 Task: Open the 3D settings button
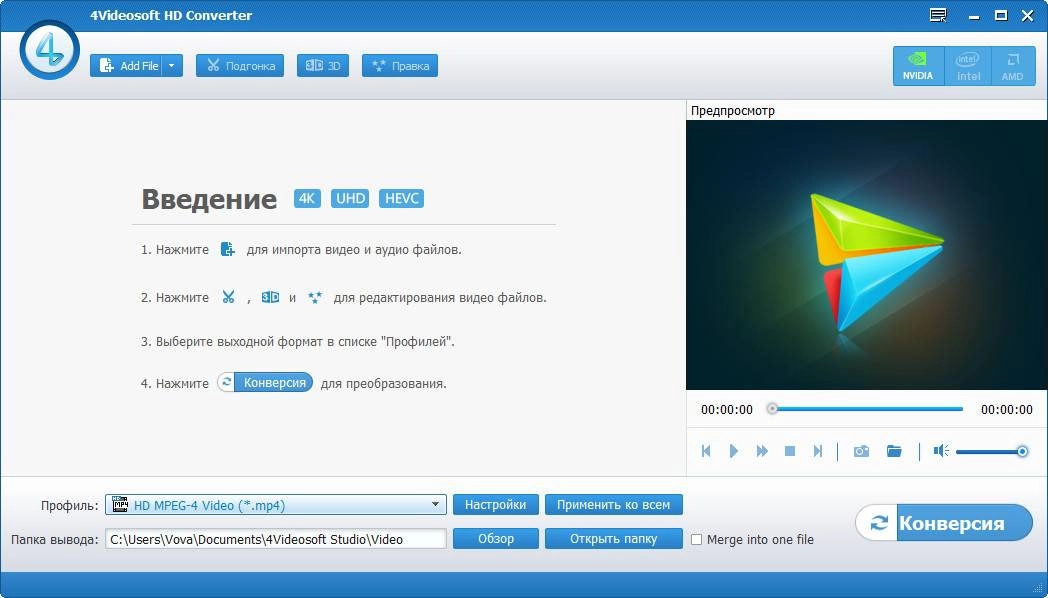(323, 65)
